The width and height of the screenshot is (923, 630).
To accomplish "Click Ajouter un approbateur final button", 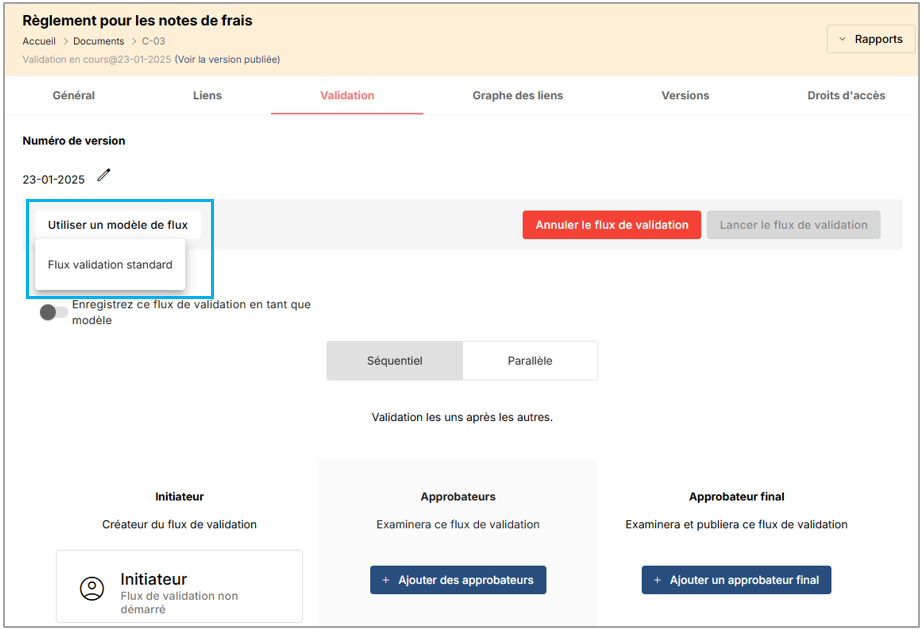I will coord(736,580).
